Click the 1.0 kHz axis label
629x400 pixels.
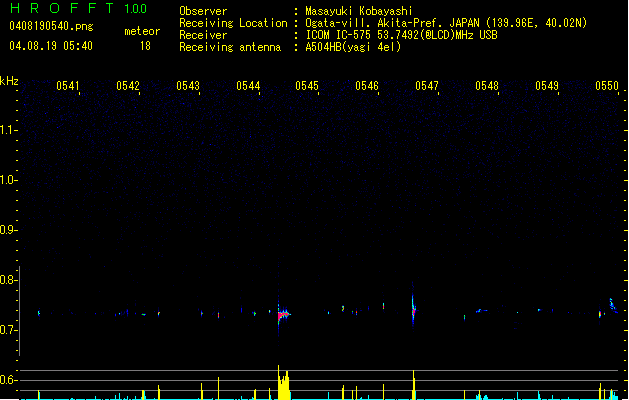point(8,180)
